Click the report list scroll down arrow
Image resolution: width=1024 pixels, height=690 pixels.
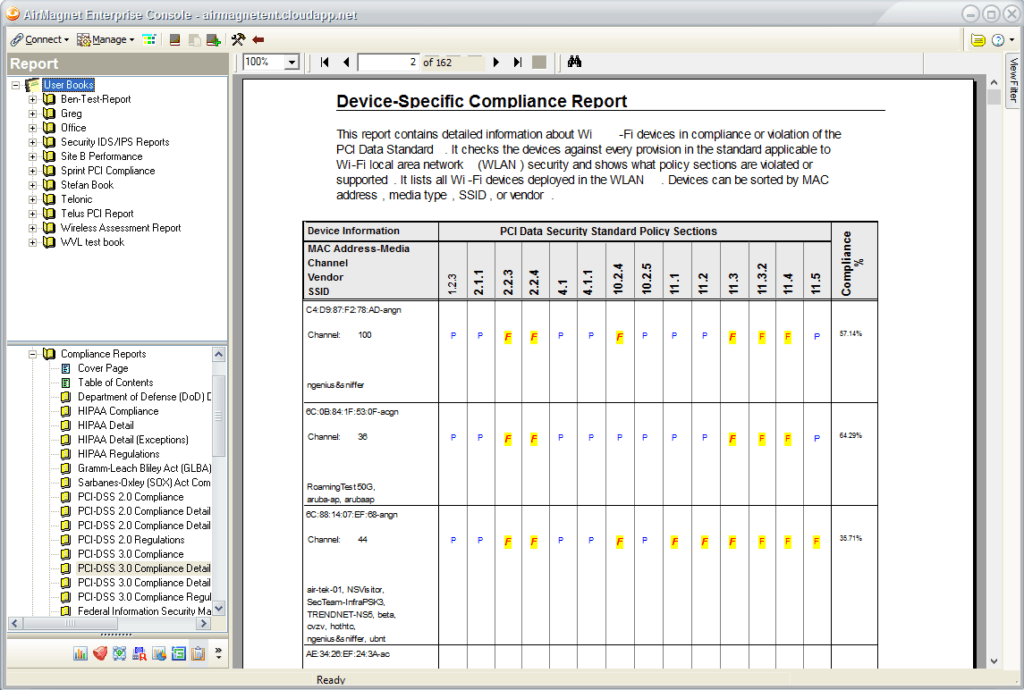219,608
